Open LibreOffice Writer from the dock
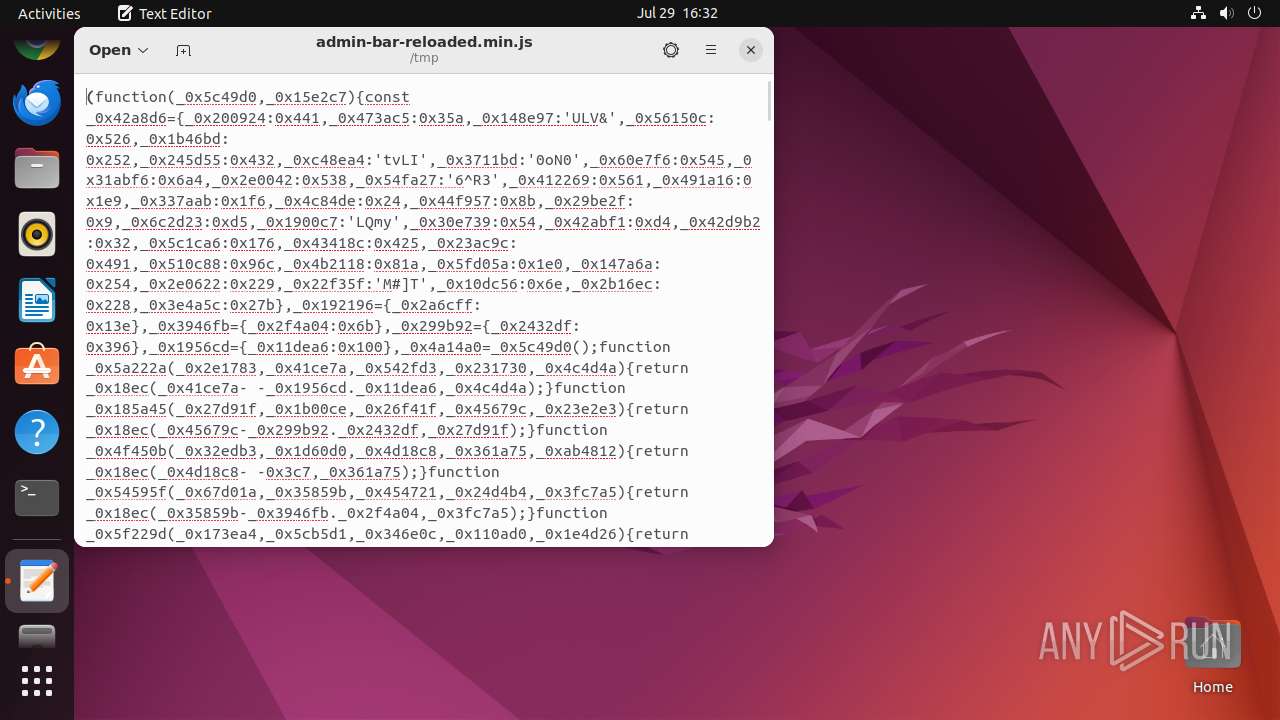Screen dimensions: 1280x720 37,300
